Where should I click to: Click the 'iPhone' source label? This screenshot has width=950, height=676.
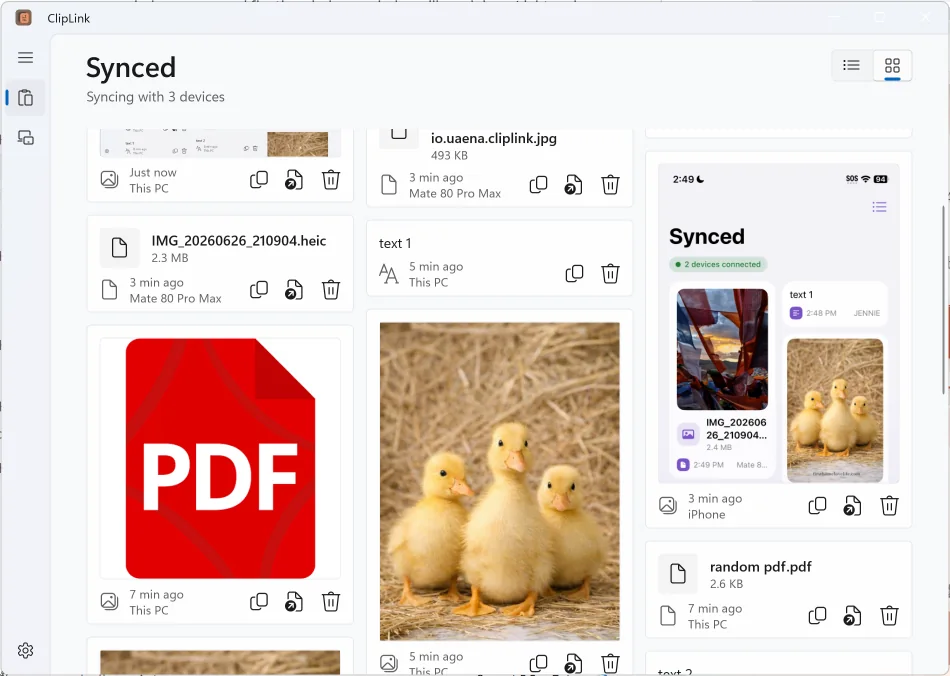pyautogui.click(x=706, y=514)
